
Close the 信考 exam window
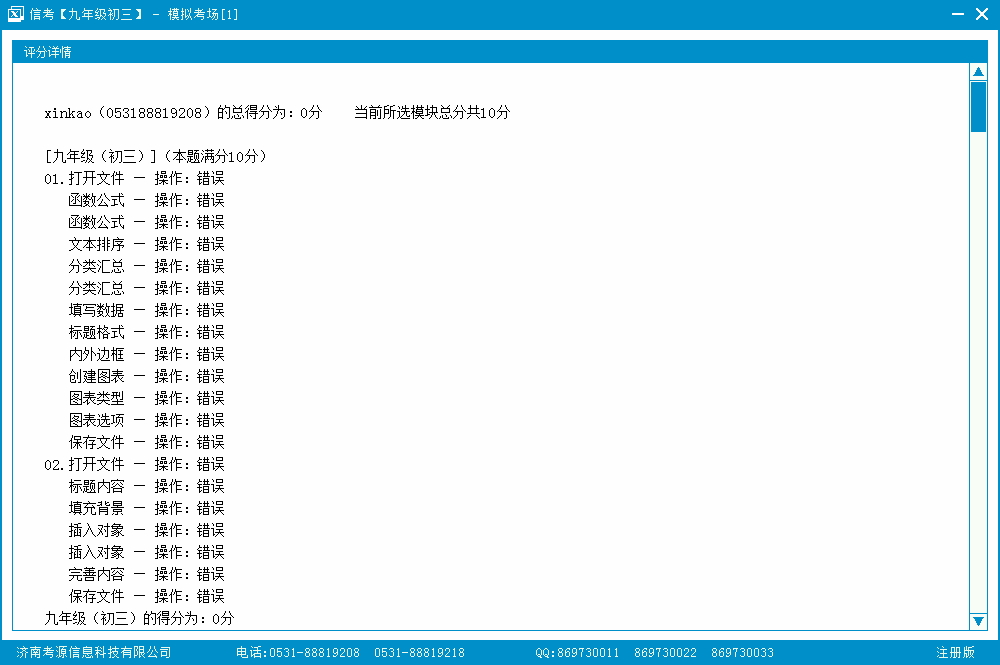[x=981, y=14]
